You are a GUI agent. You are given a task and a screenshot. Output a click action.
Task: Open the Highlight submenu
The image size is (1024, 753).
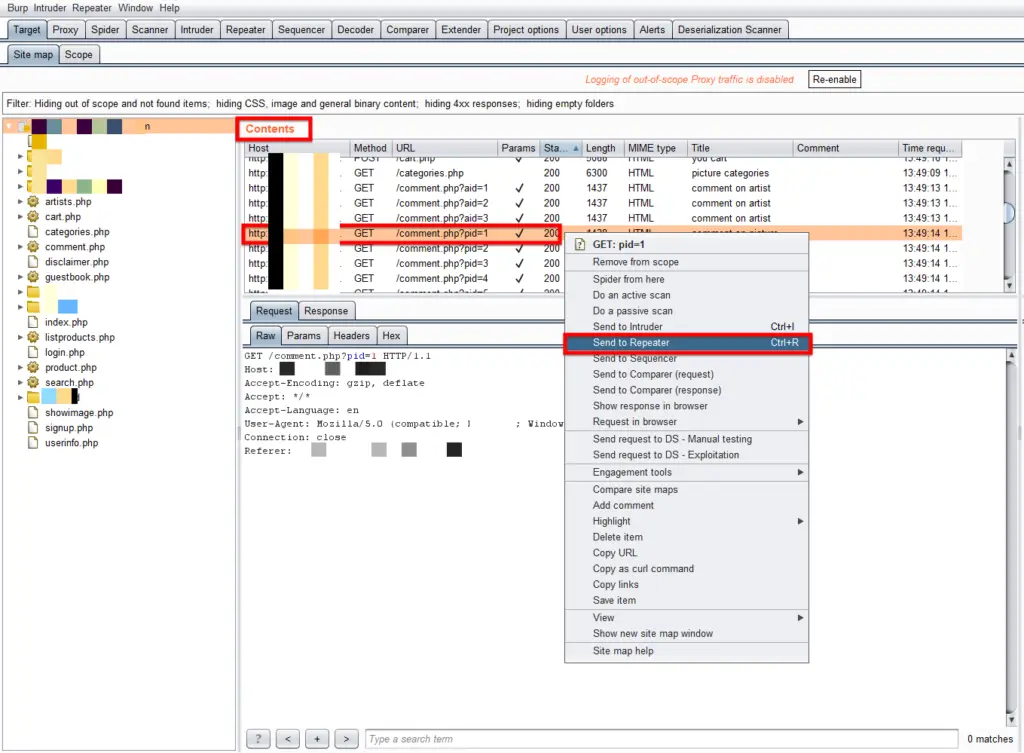point(686,521)
